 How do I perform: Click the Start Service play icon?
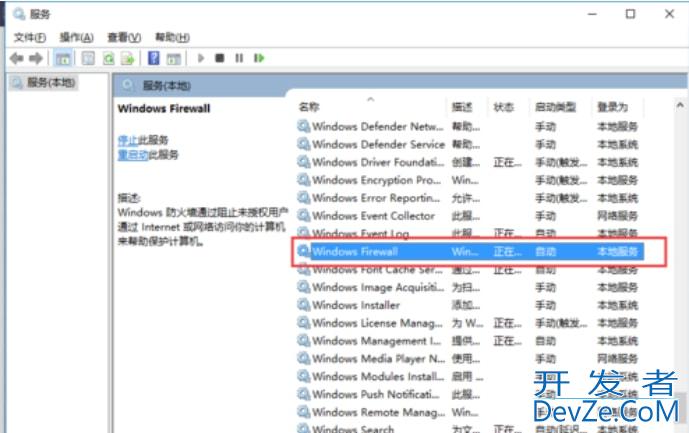201,58
